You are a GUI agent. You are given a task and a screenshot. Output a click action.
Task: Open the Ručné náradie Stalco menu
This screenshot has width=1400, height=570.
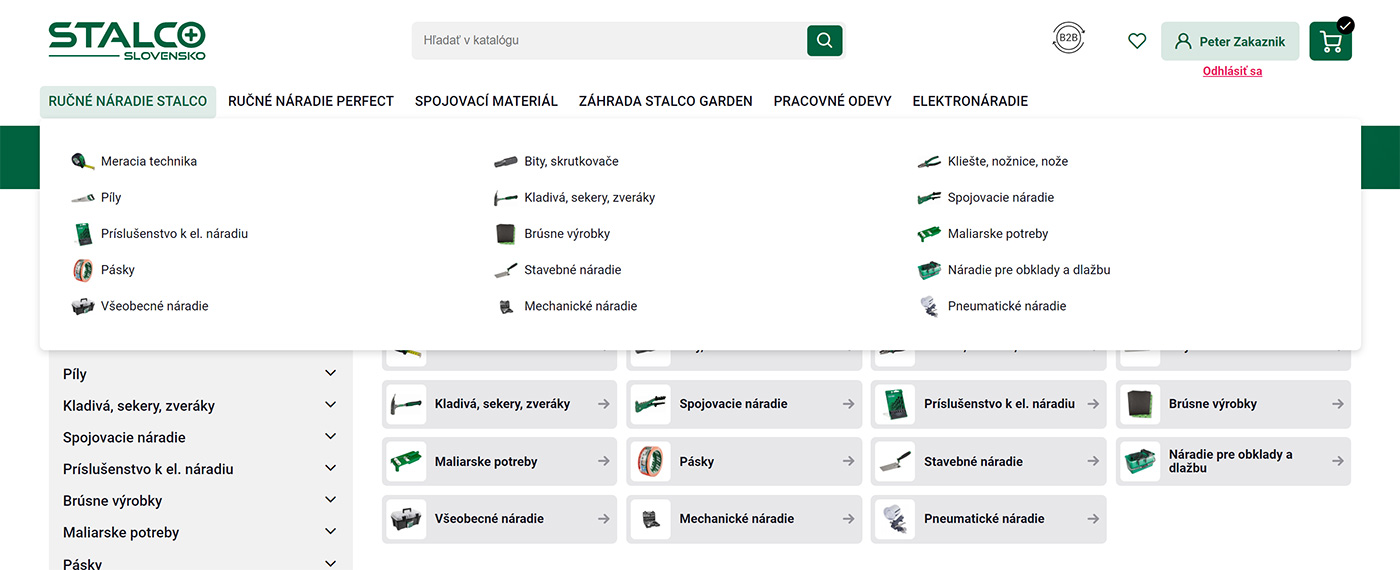coord(128,101)
